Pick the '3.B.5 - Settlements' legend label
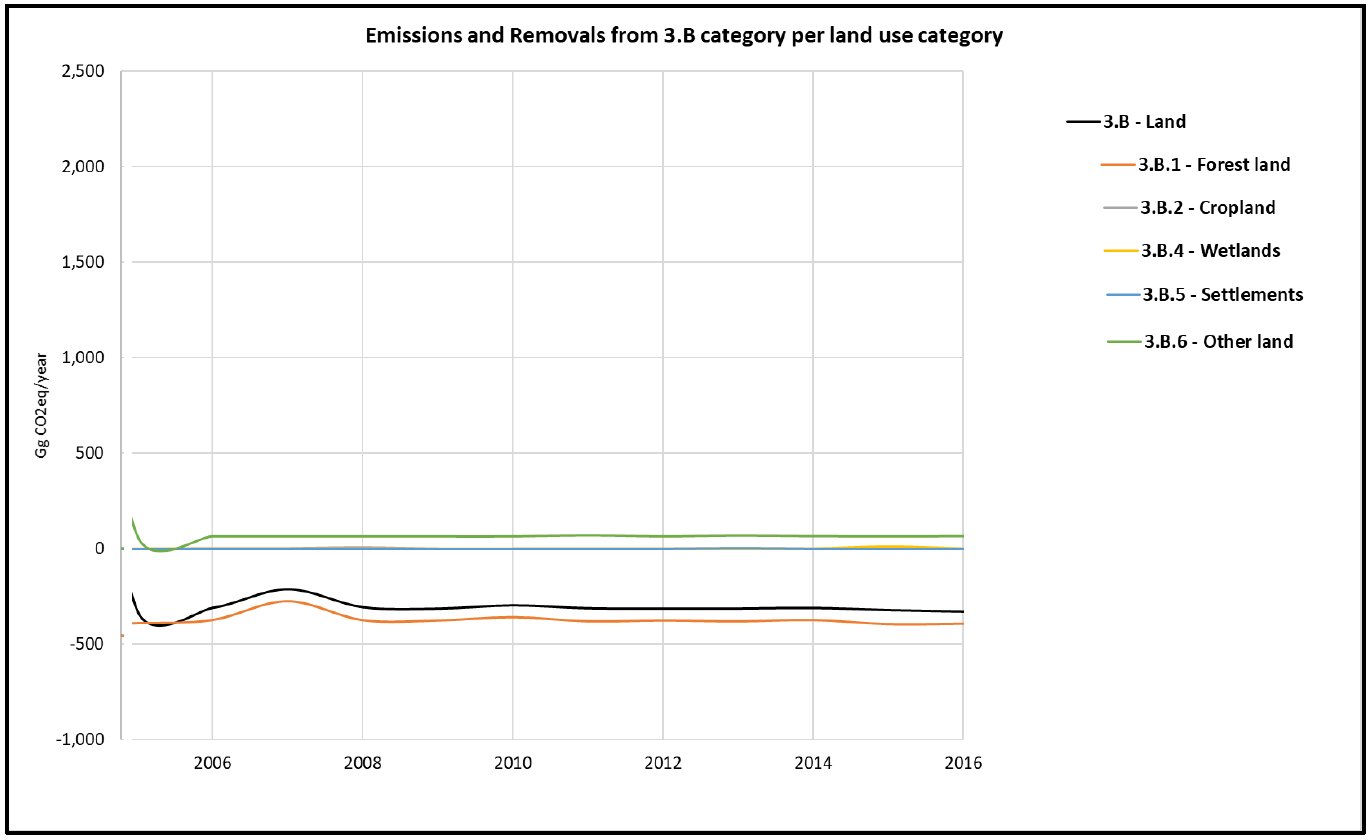 point(1221,295)
